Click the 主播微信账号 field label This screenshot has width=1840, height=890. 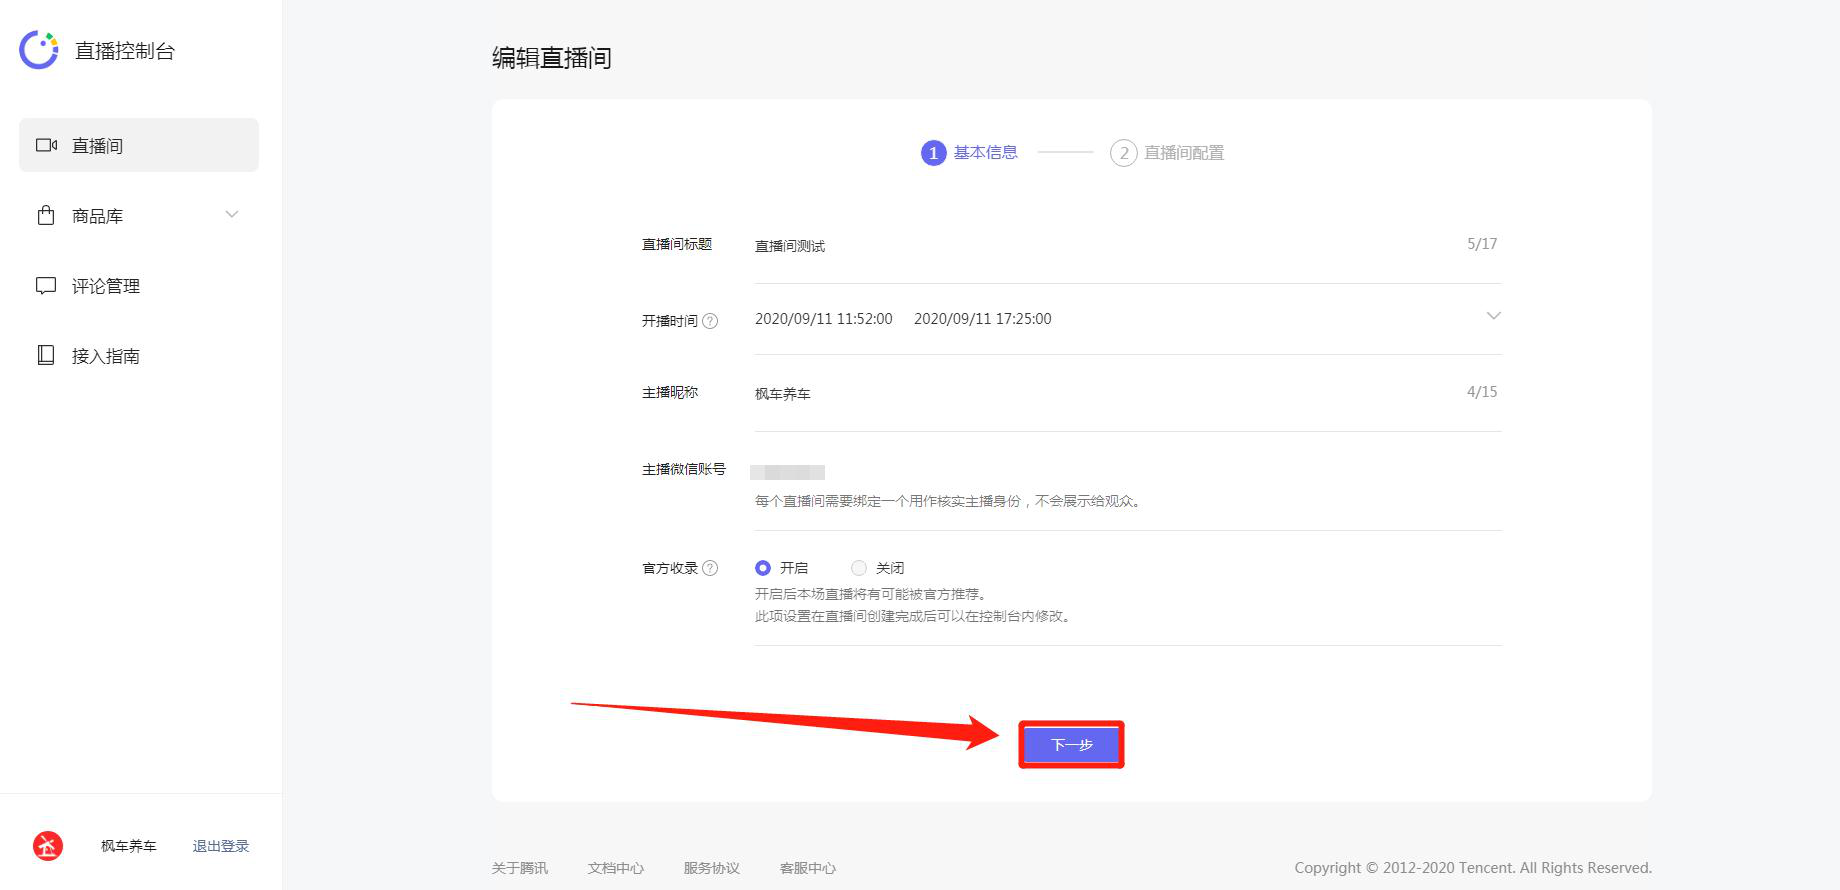684,469
